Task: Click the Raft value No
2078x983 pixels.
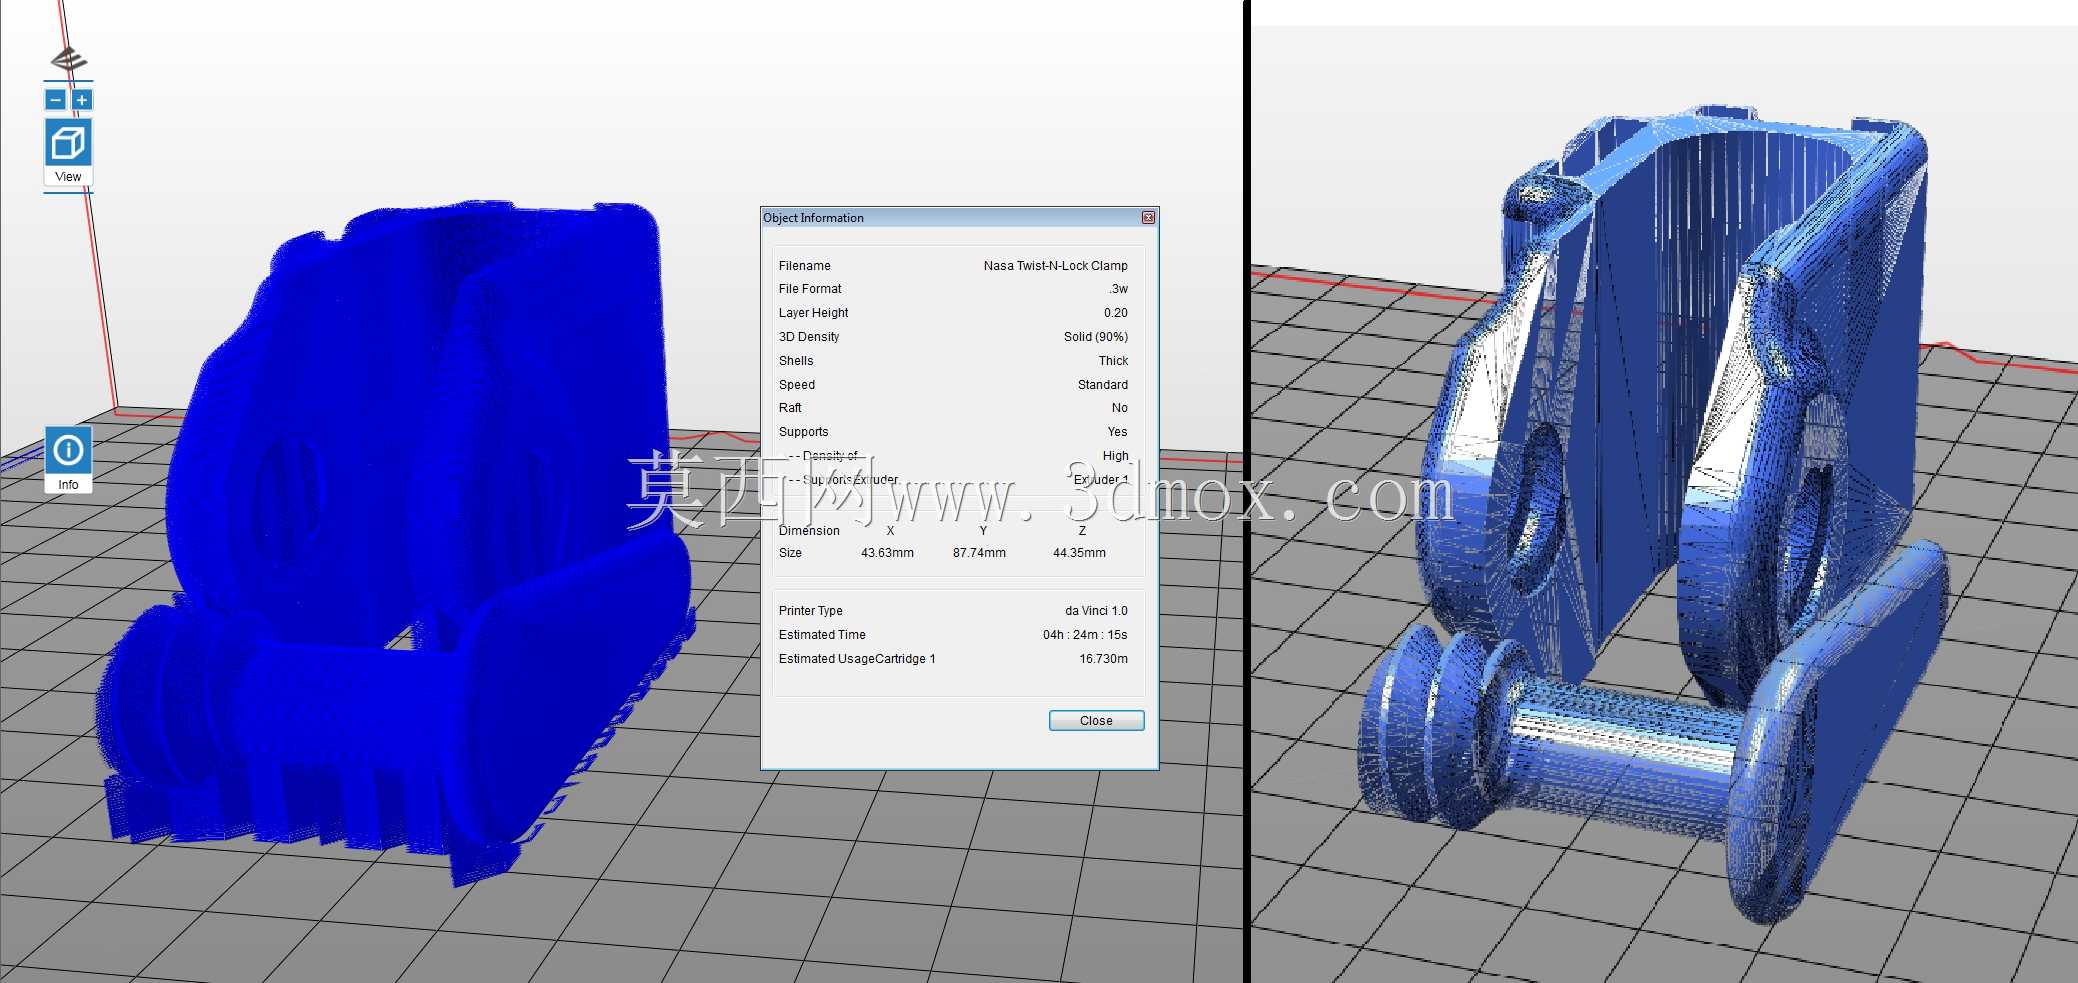Action: [x=1119, y=408]
